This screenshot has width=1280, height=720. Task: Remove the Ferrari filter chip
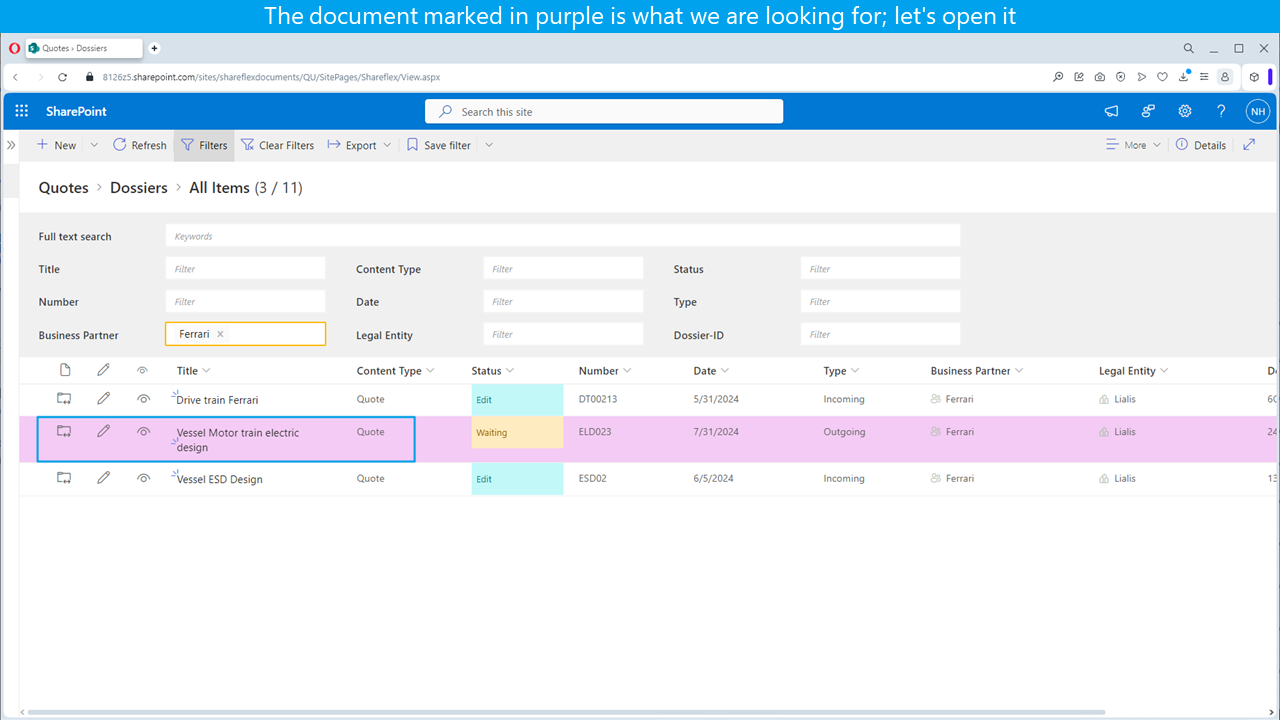[220, 334]
